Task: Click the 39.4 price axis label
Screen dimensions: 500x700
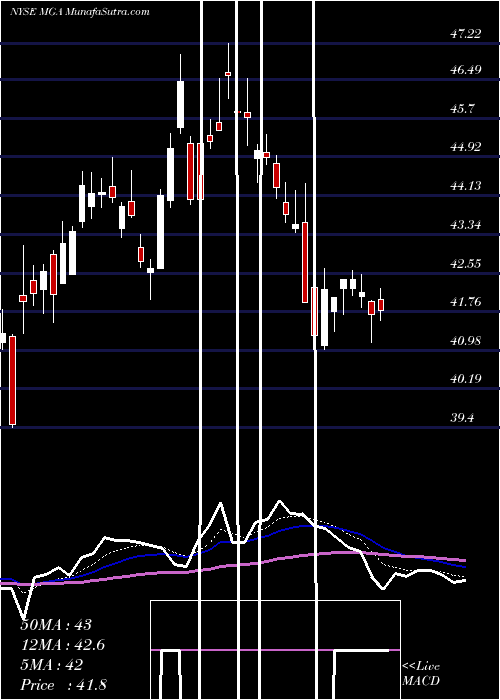Action: click(462, 418)
